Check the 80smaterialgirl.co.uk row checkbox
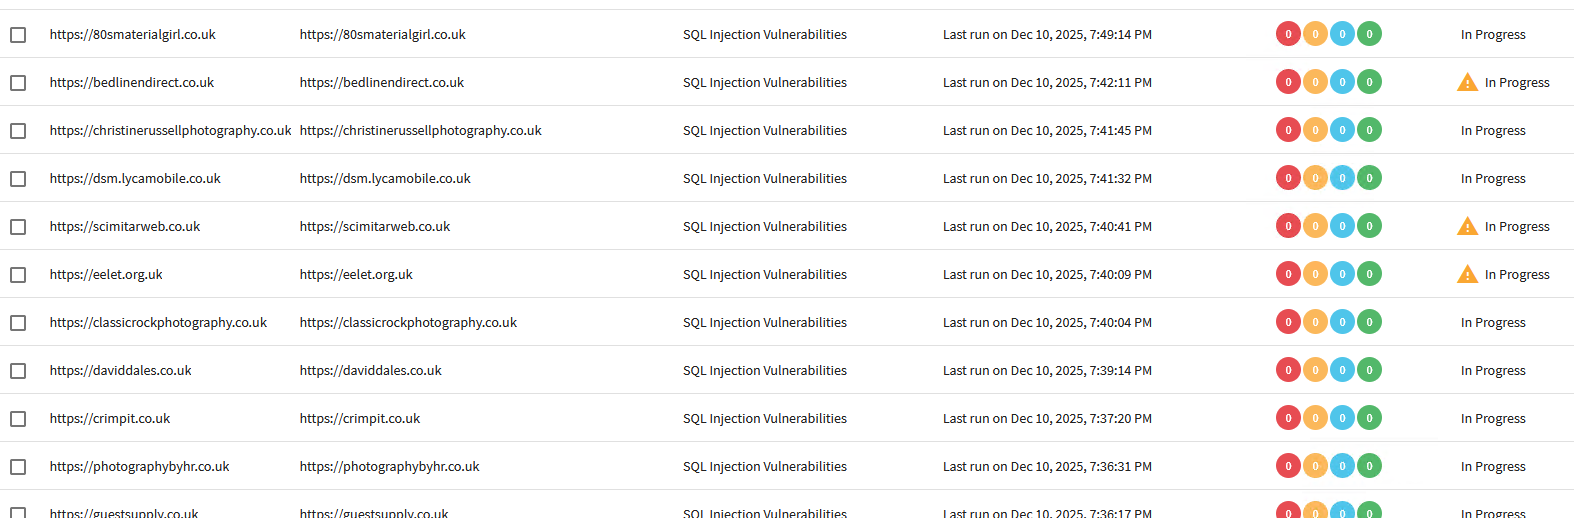Screen dimensions: 1574x518 [18, 35]
